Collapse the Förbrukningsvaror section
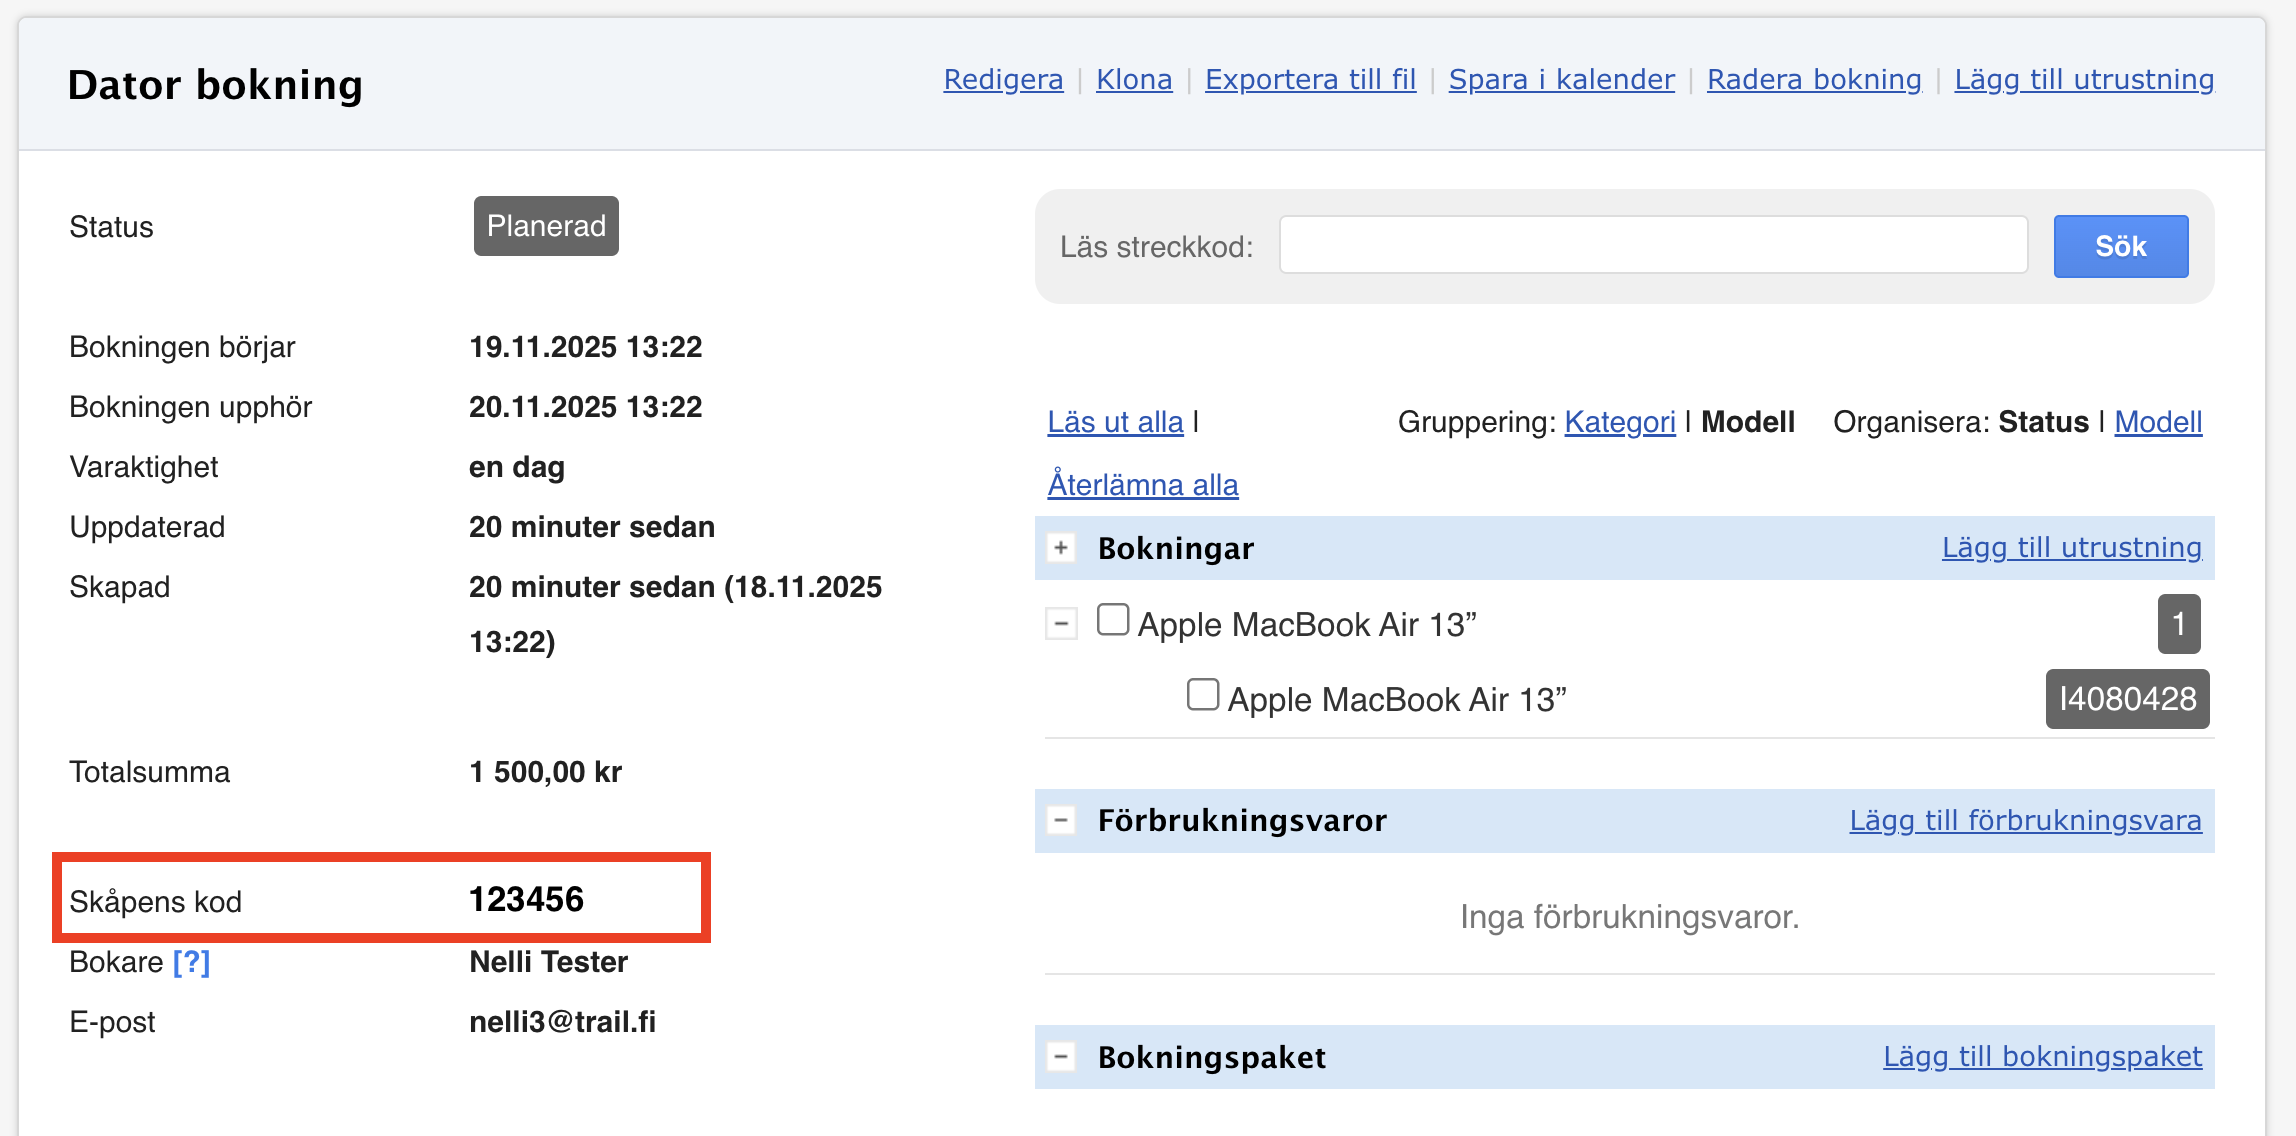 pyautogui.click(x=1061, y=821)
